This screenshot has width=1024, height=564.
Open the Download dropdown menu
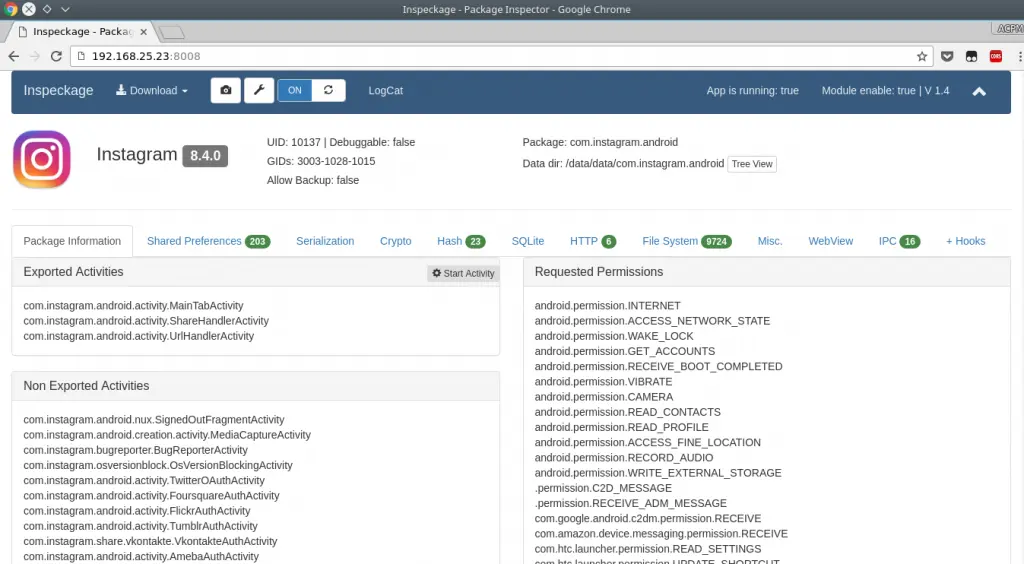pyautogui.click(x=152, y=91)
